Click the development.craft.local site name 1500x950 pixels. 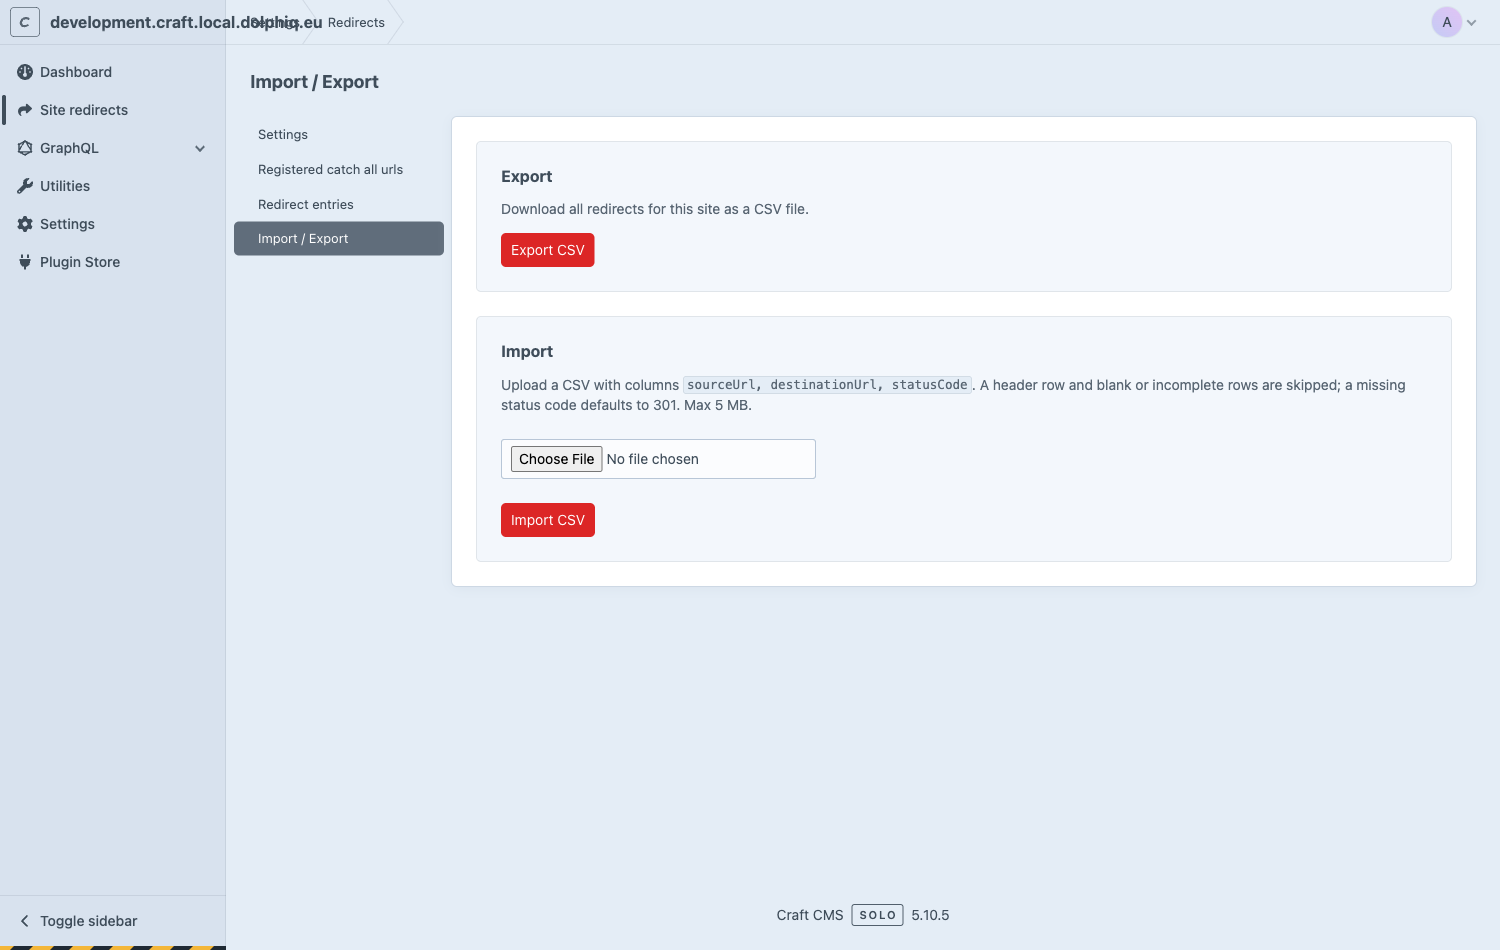pos(186,22)
